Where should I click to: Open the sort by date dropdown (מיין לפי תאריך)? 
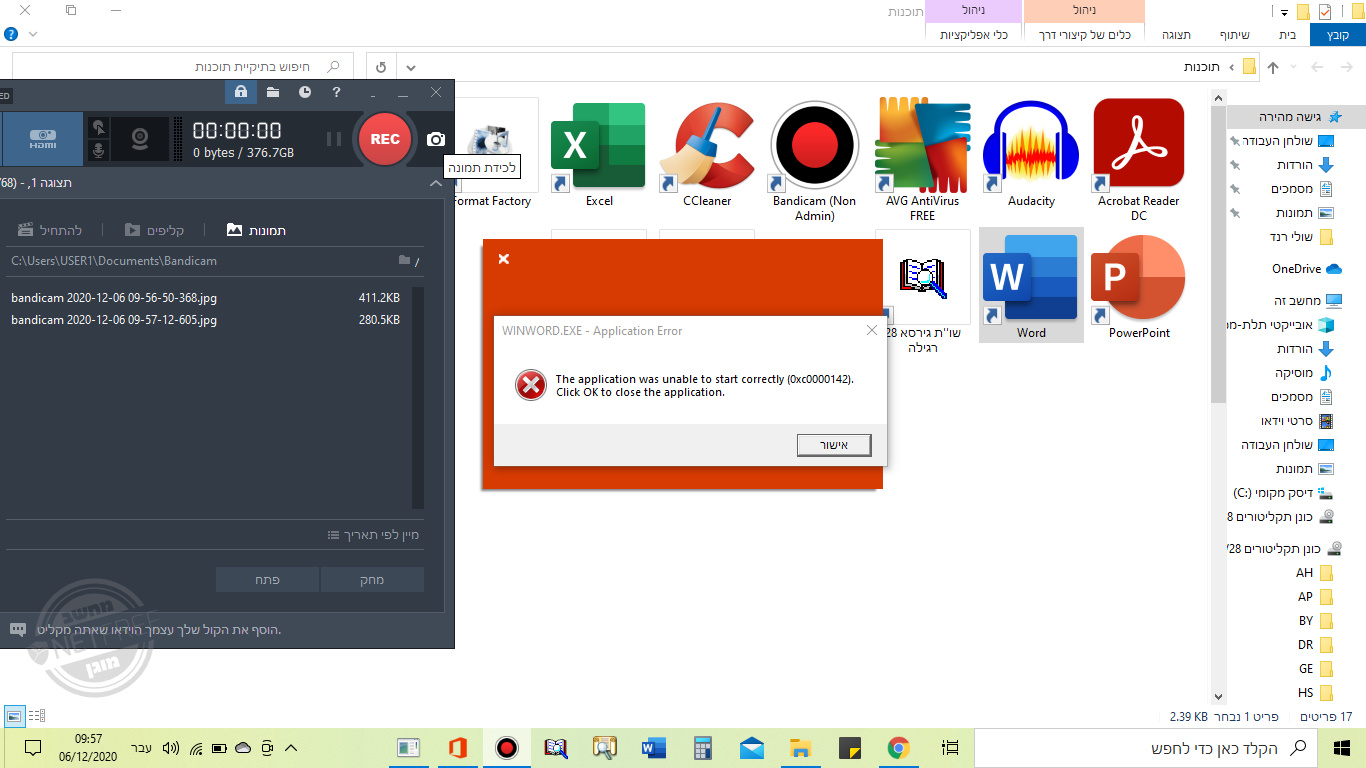point(374,535)
